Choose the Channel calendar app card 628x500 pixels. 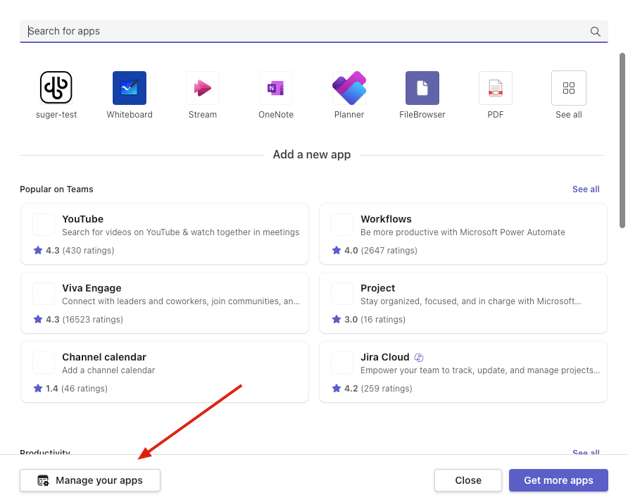165,372
